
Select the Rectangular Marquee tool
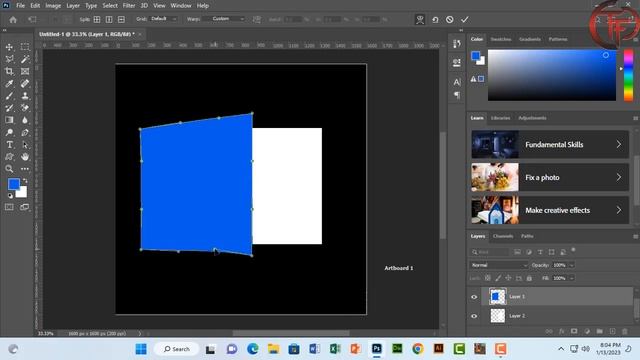click(25, 47)
